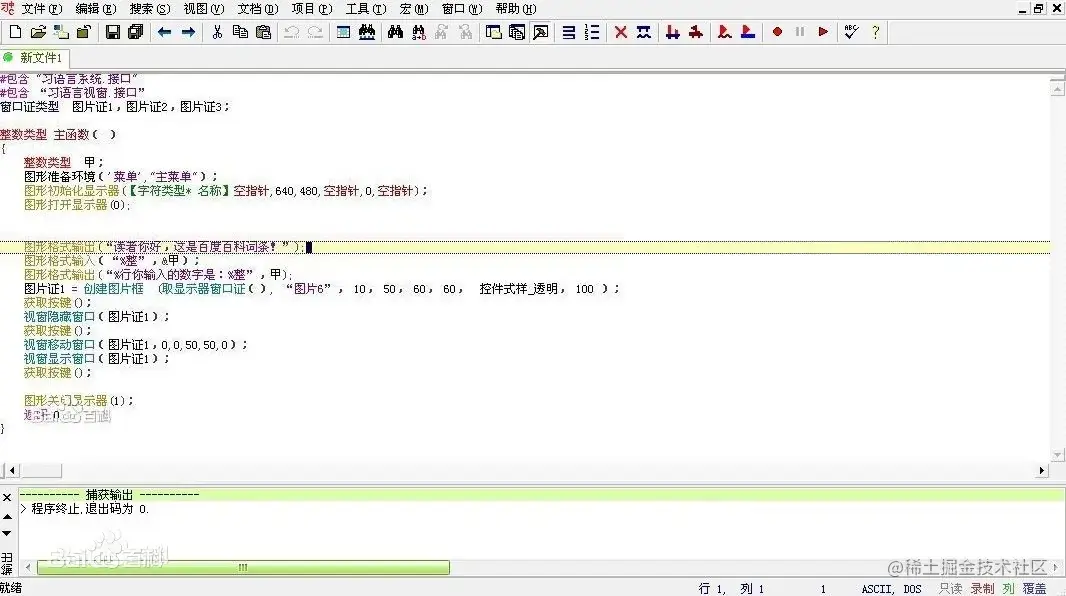Click the cascaded windows toolbar icon
1066x596 pixels.
(517, 32)
